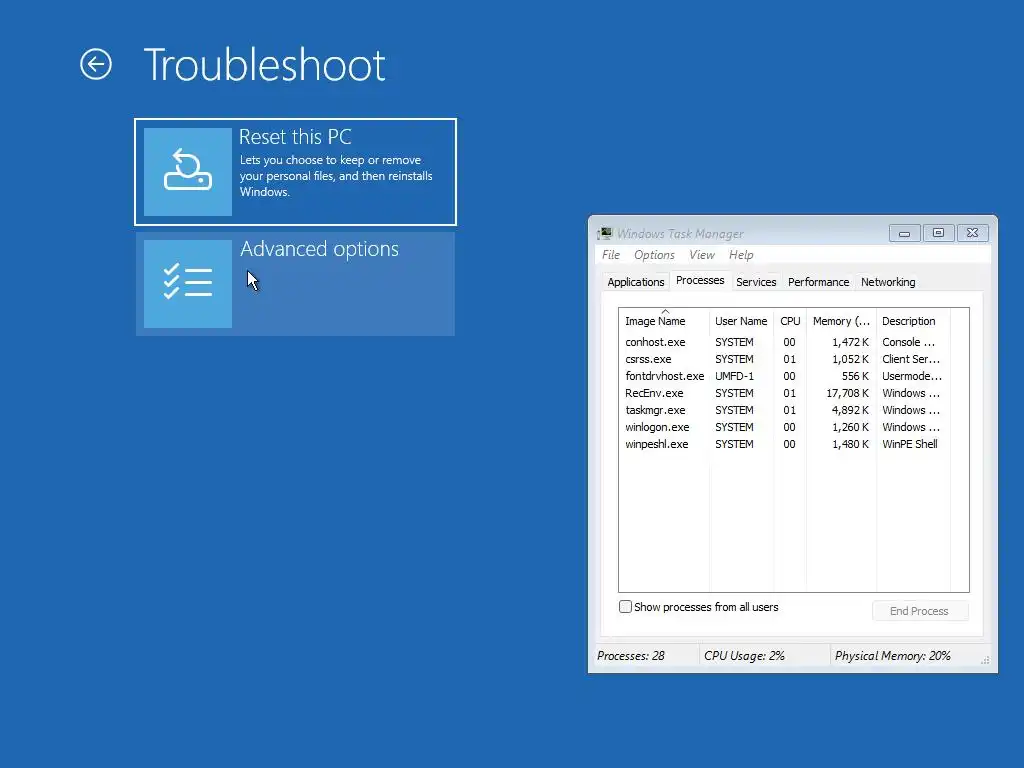Screen dimensions: 1024x768
Task: Click the Troubleshoot heading
Action: [264, 65]
